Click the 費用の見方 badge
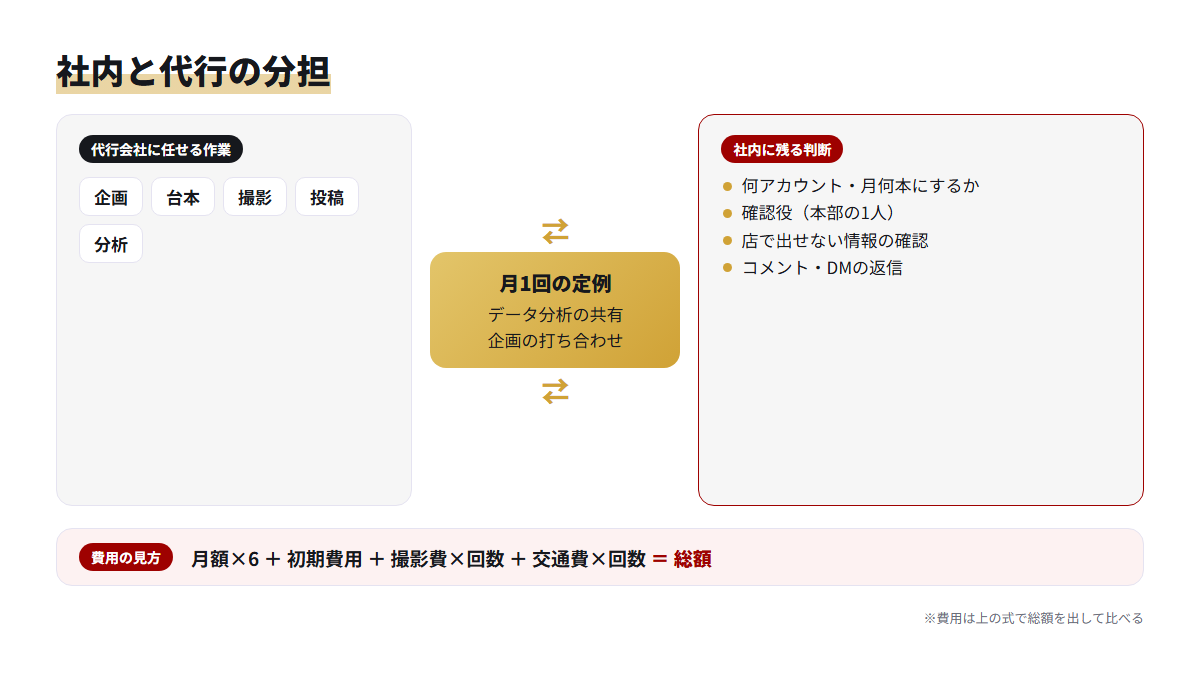 (x=126, y=558)
